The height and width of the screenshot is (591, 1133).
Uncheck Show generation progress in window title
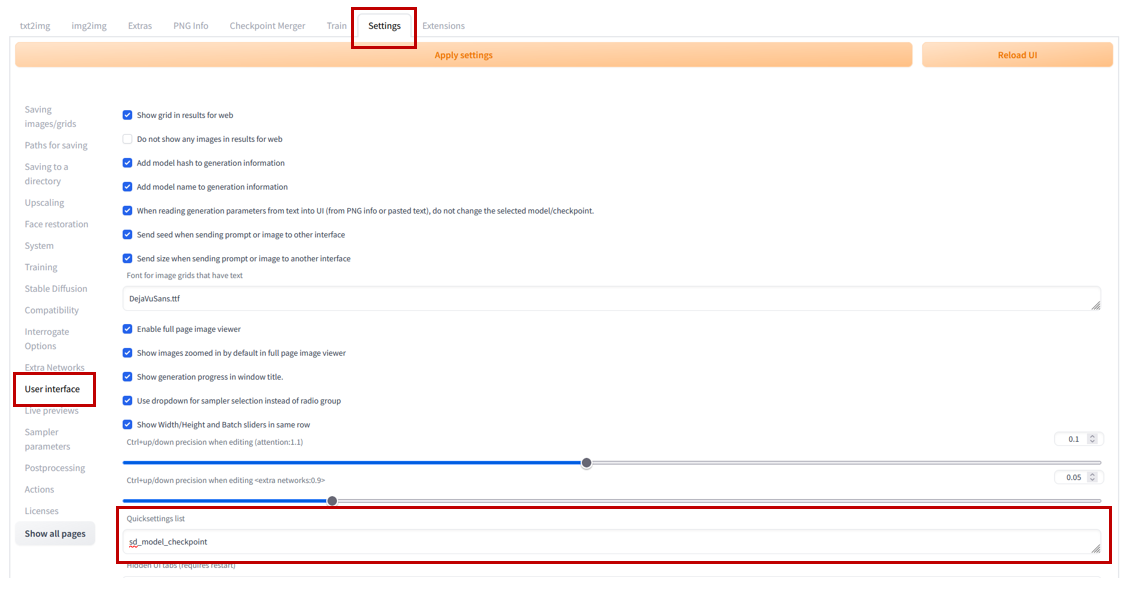pyautogui.click(x=128, y=377)
